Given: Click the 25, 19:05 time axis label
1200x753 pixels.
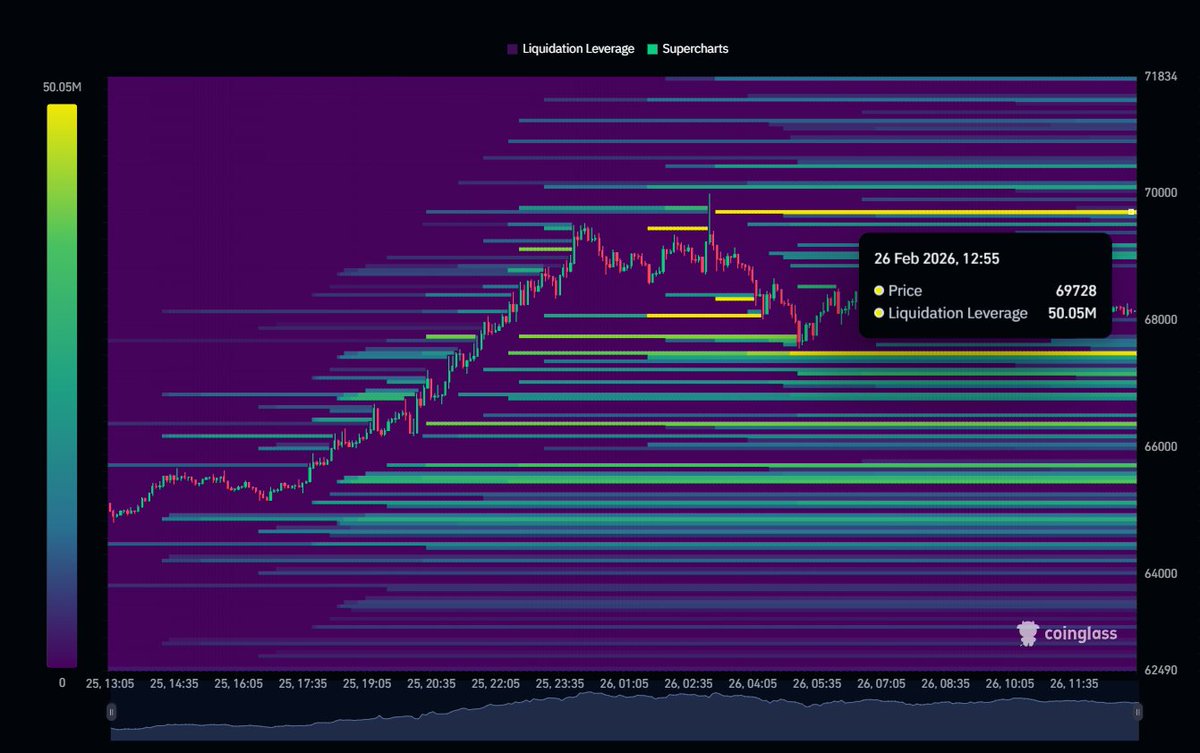Looking at the screenshot, I should pyautogui.click(x=366, y=684).
